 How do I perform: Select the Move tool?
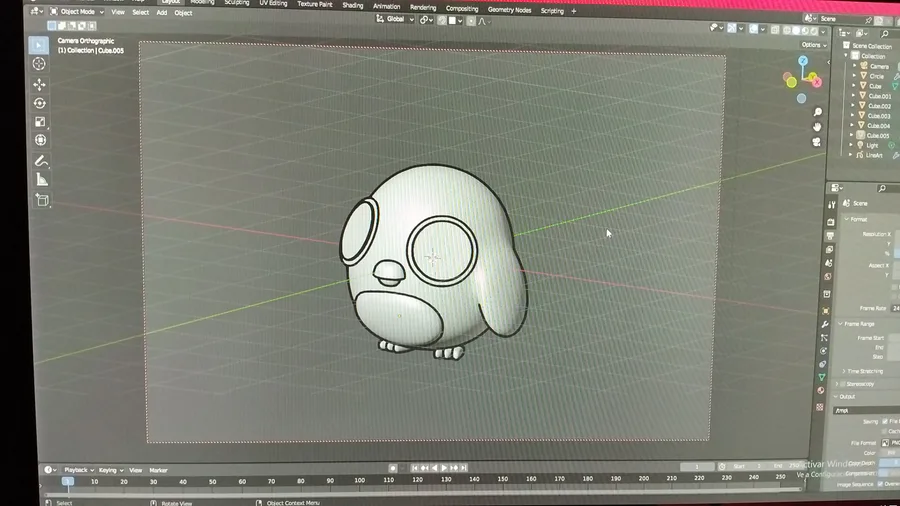point(39,85)
